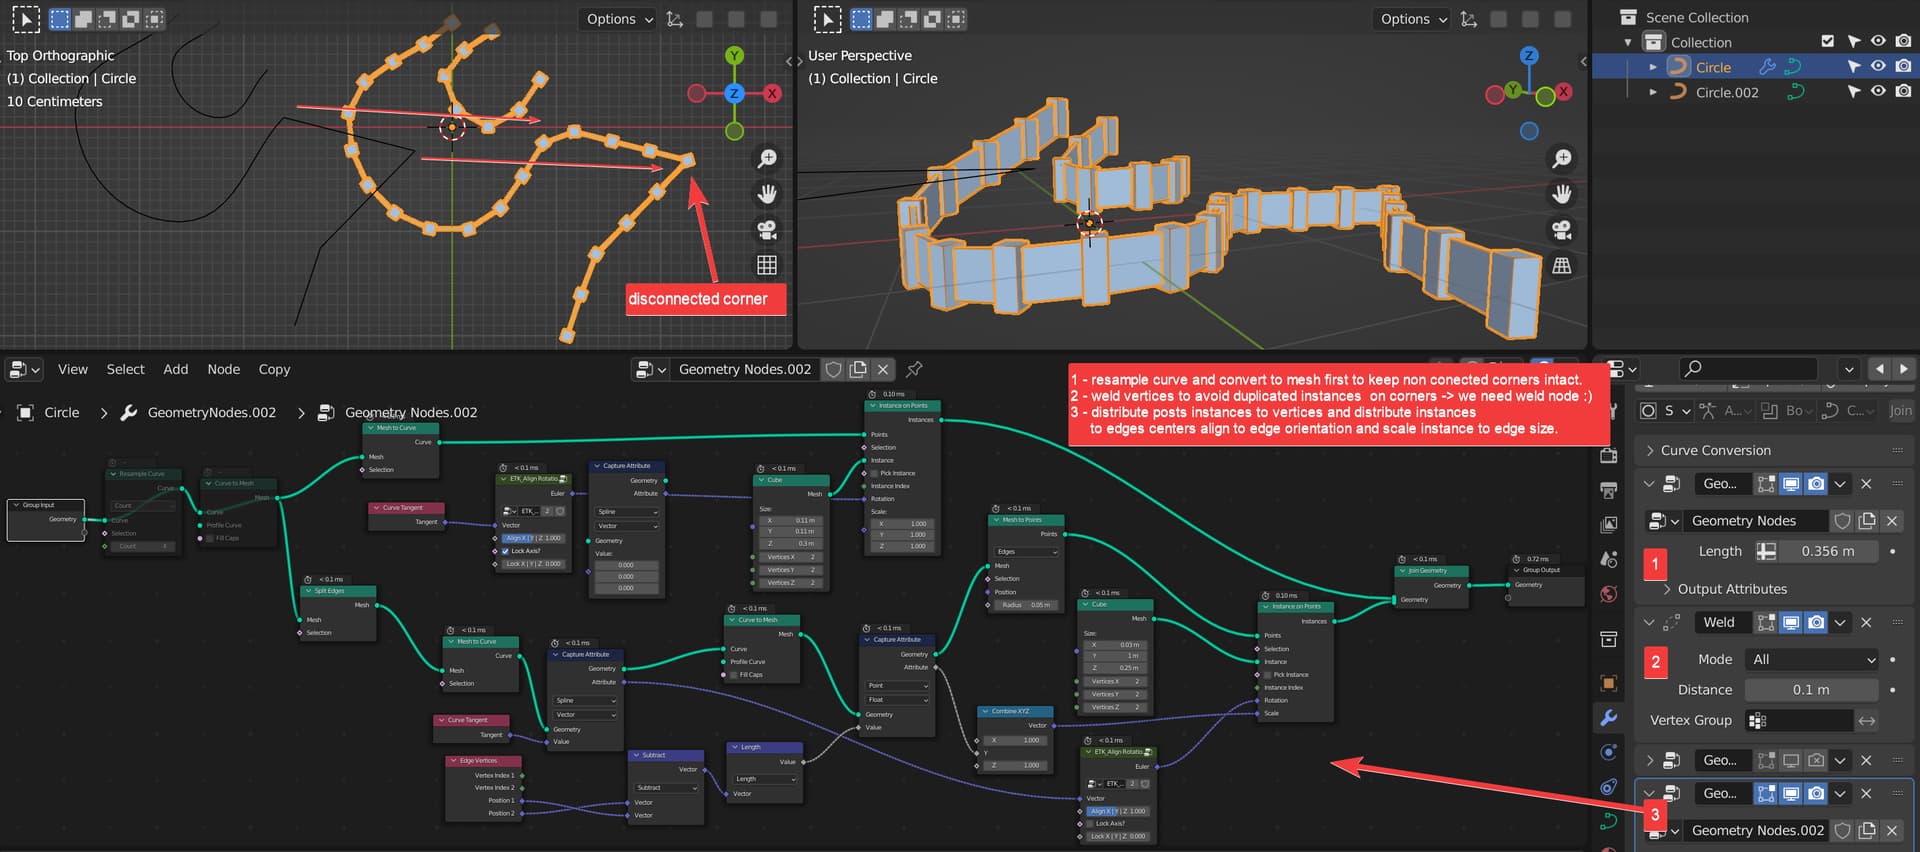Click green Y axis on left viewport gizmo
This screenshot has width=1920, height=852.
pos(734,56)
